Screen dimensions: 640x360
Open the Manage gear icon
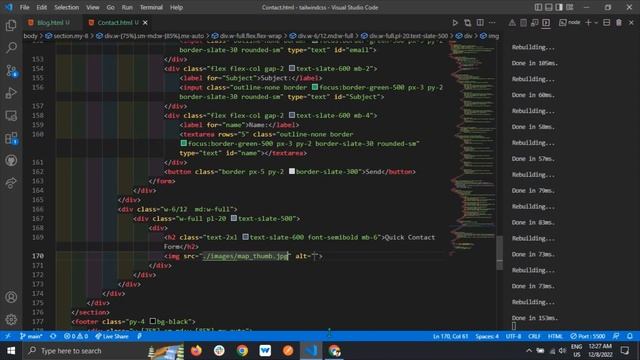click(x=11, y=319)
